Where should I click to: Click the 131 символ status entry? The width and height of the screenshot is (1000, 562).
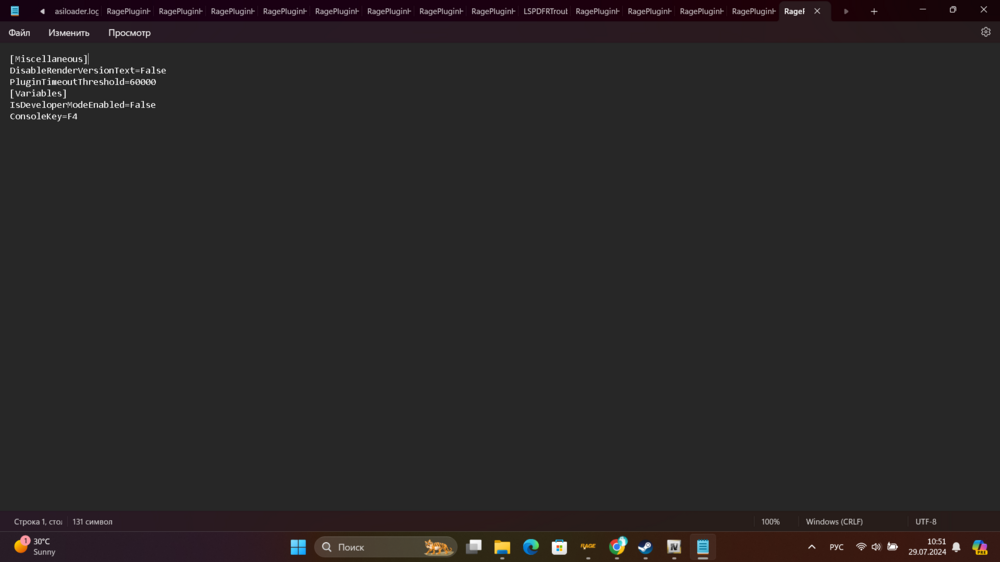click(92, 521)
